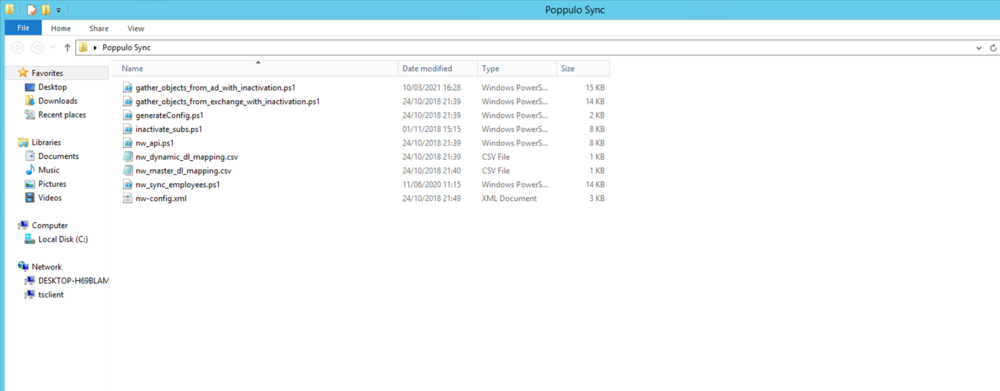
Task: Switch to the View ribbon tab
Action: (x=136, y=28)
